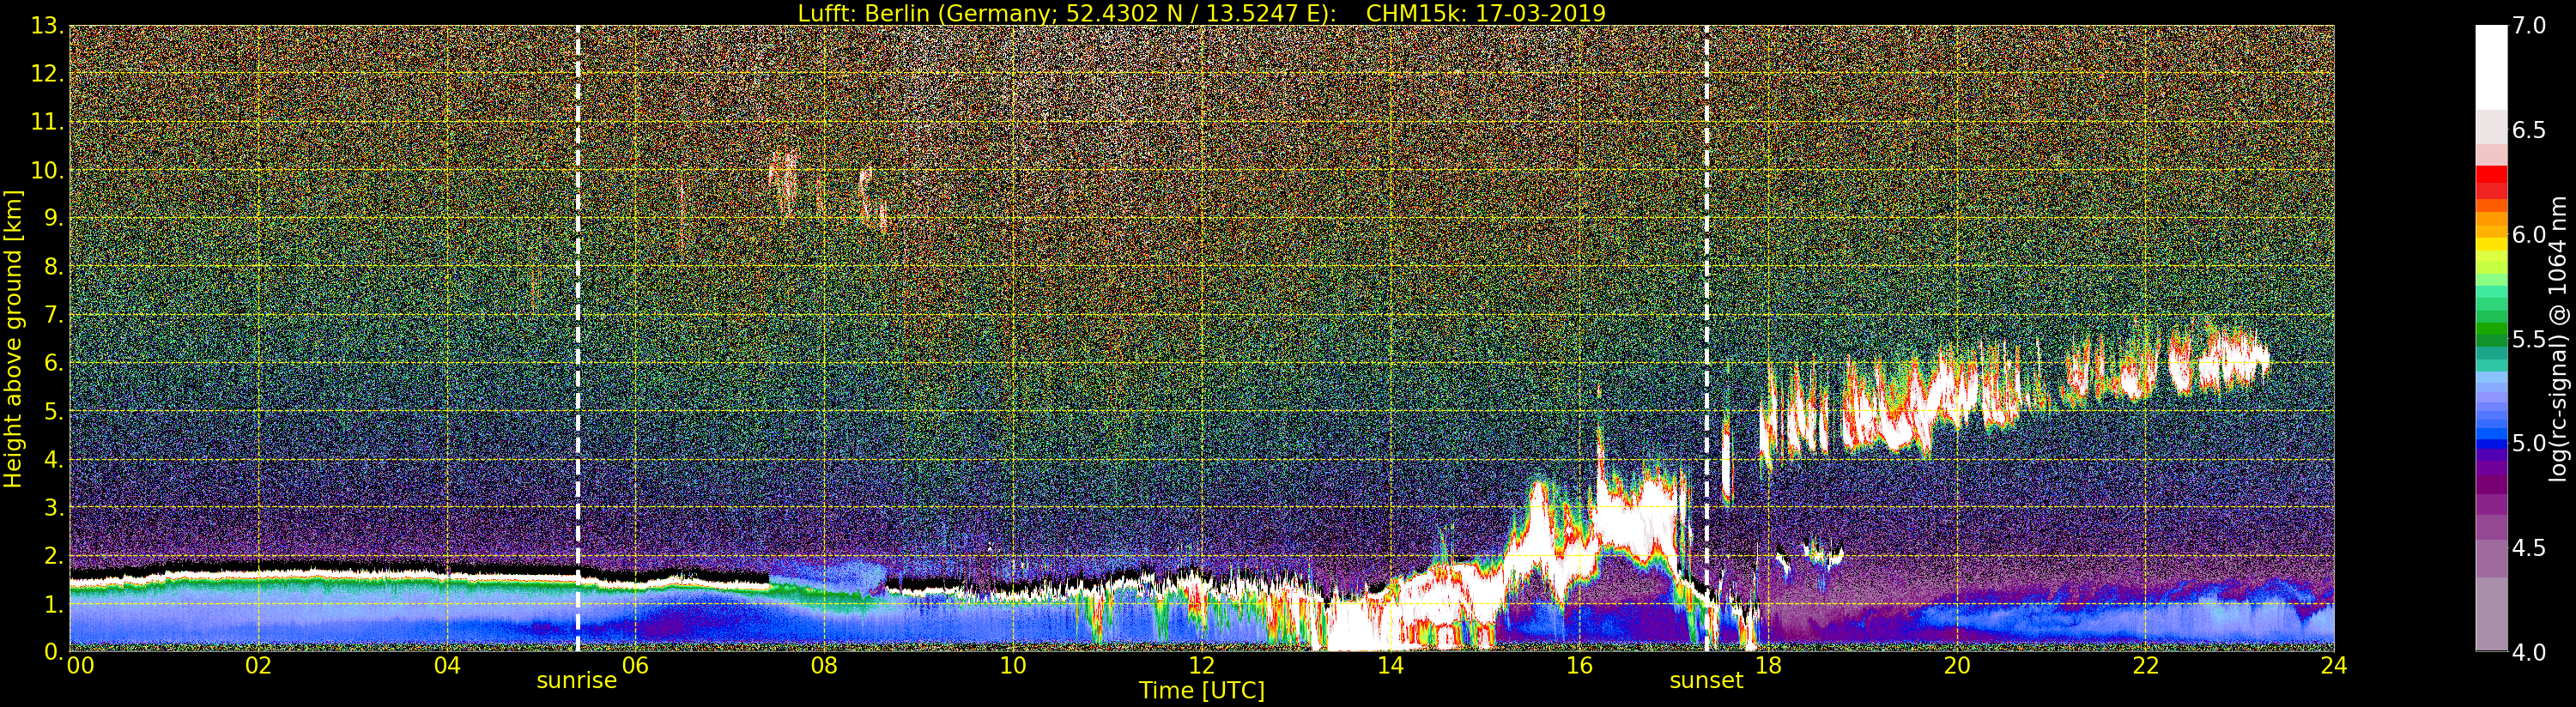The width and height of the screenshot is (2576, 707).
Task: Click the time tick label '18'
Action: tap(1768, 666)
